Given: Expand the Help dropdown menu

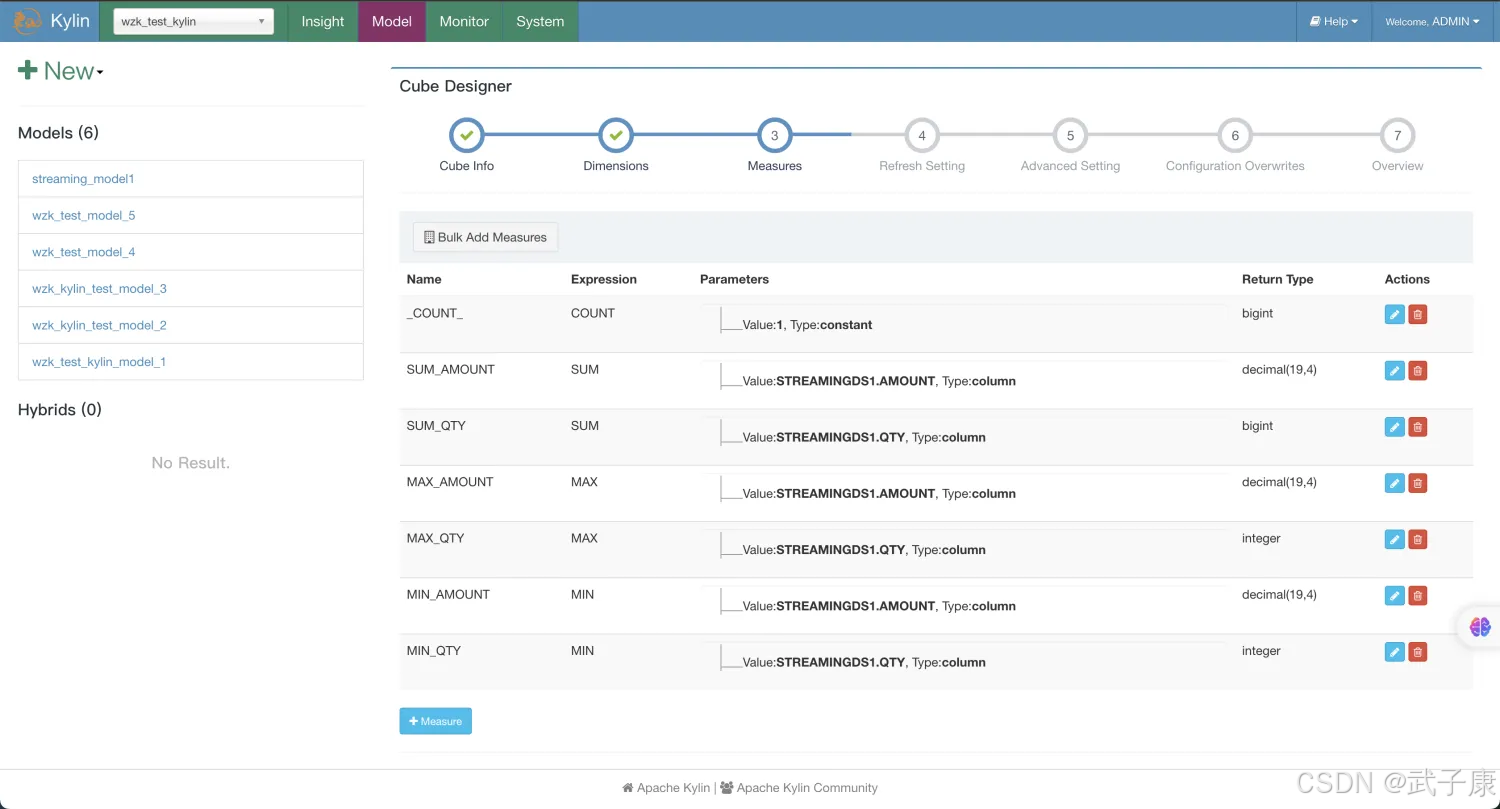Looking at the screenshot, I should 1334,21.
